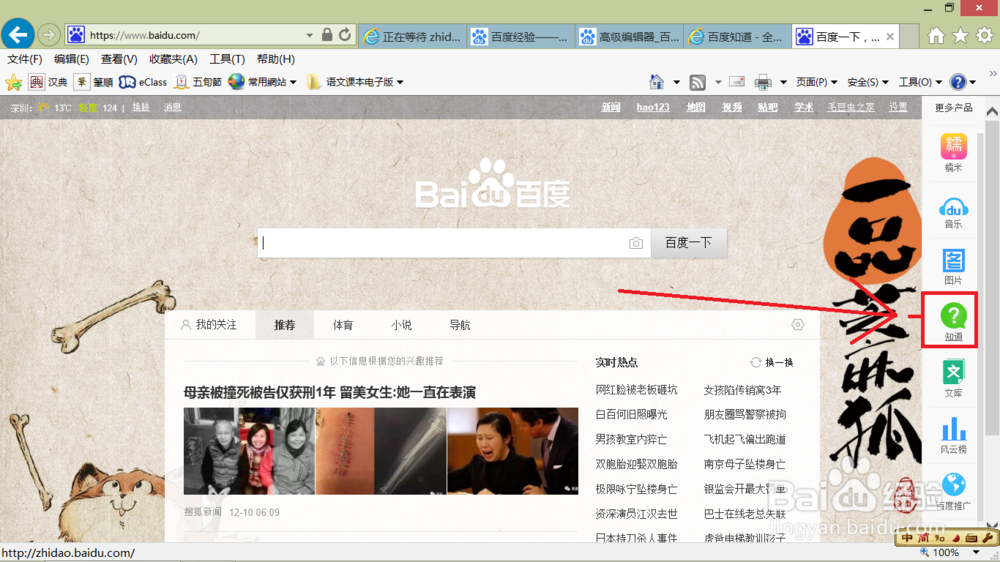
Task: Open the 贴吧 link
Action: pos(768,107)
